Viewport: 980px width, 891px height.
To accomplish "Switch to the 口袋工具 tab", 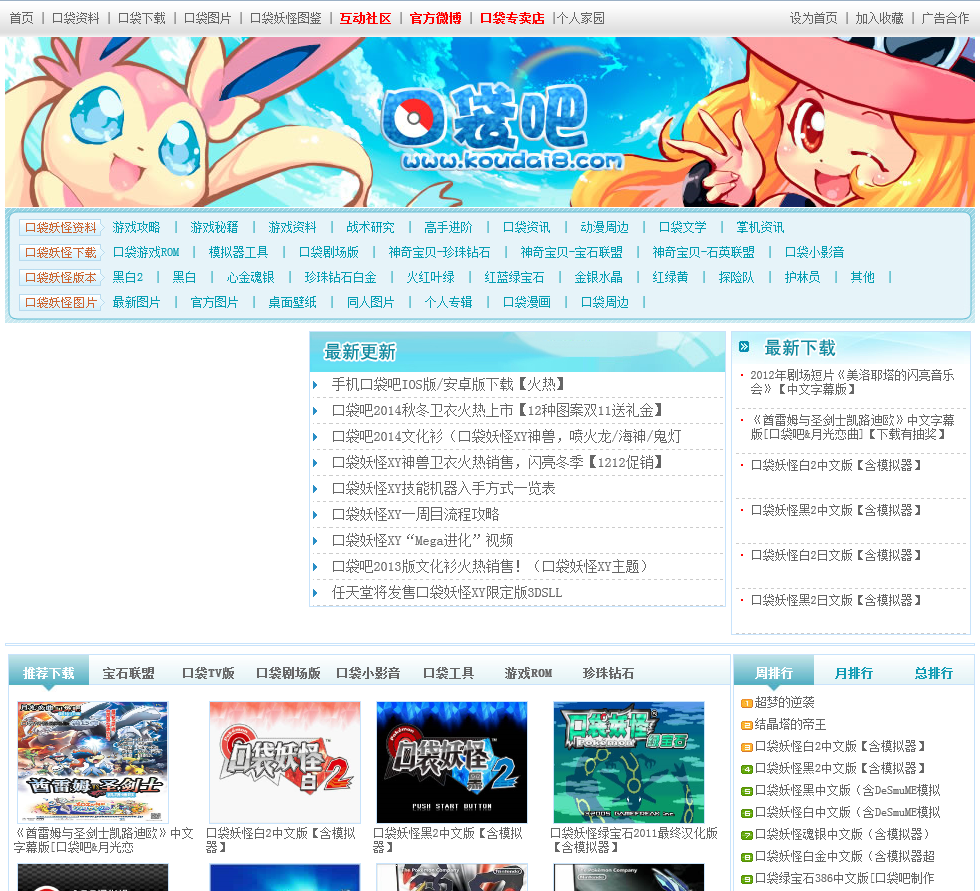I will 448,674.
